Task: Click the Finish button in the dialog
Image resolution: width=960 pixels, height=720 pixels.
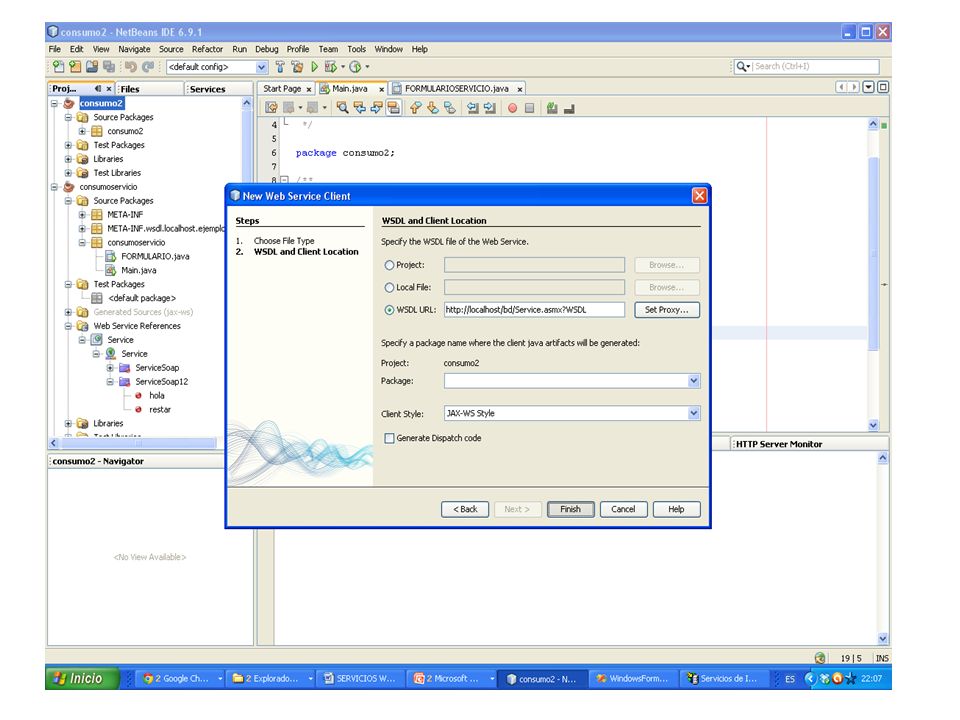Action: click(571, 509)
